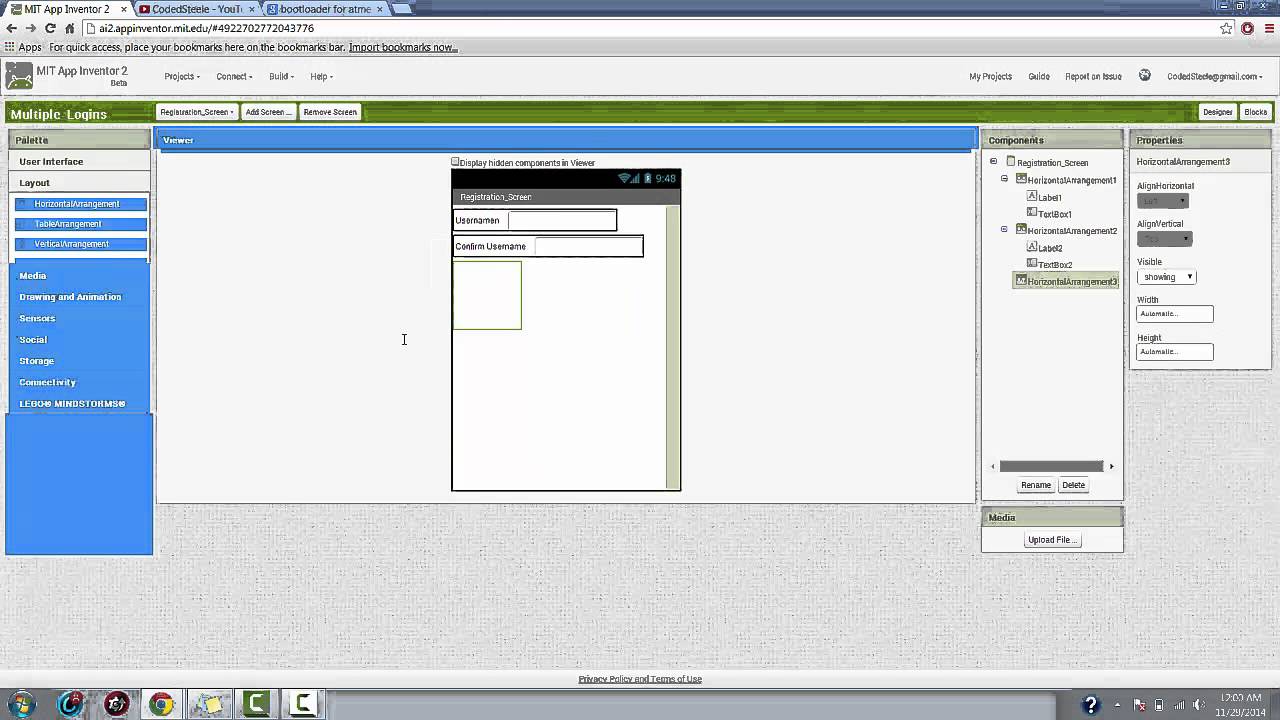Click TextBox2 icon in Components tree
This screenshot has width=1280, height=720.
[x=1032, y=264]
